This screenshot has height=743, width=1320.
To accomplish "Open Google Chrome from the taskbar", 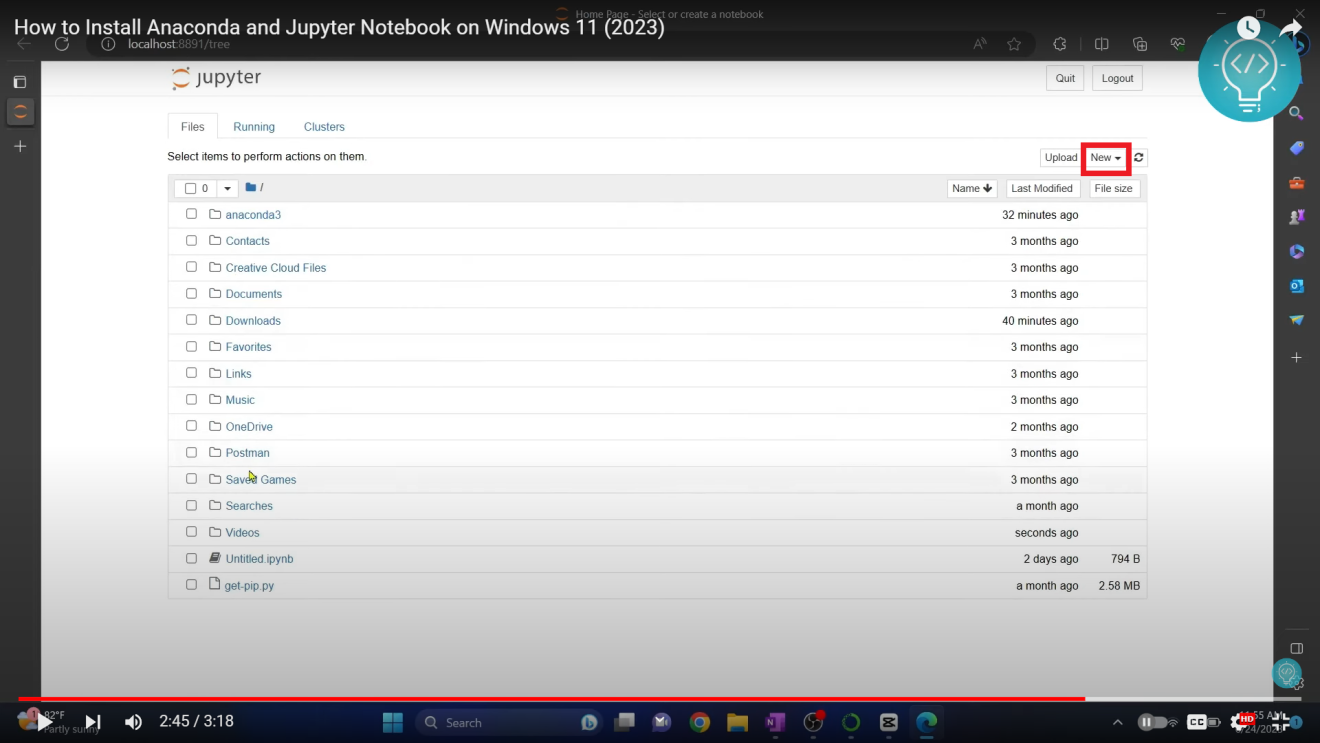I will point(699,722).
